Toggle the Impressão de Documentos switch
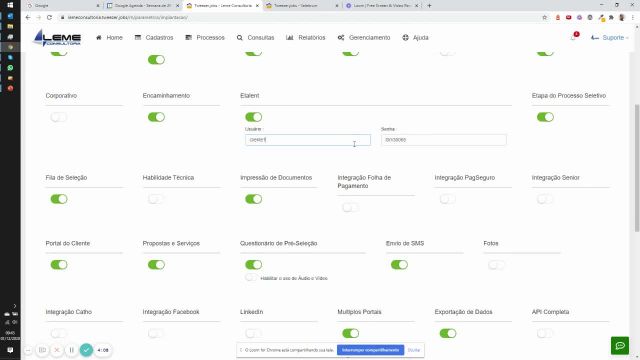The height and width of the screenshot is (360, 640). click(x=253, y=199)
